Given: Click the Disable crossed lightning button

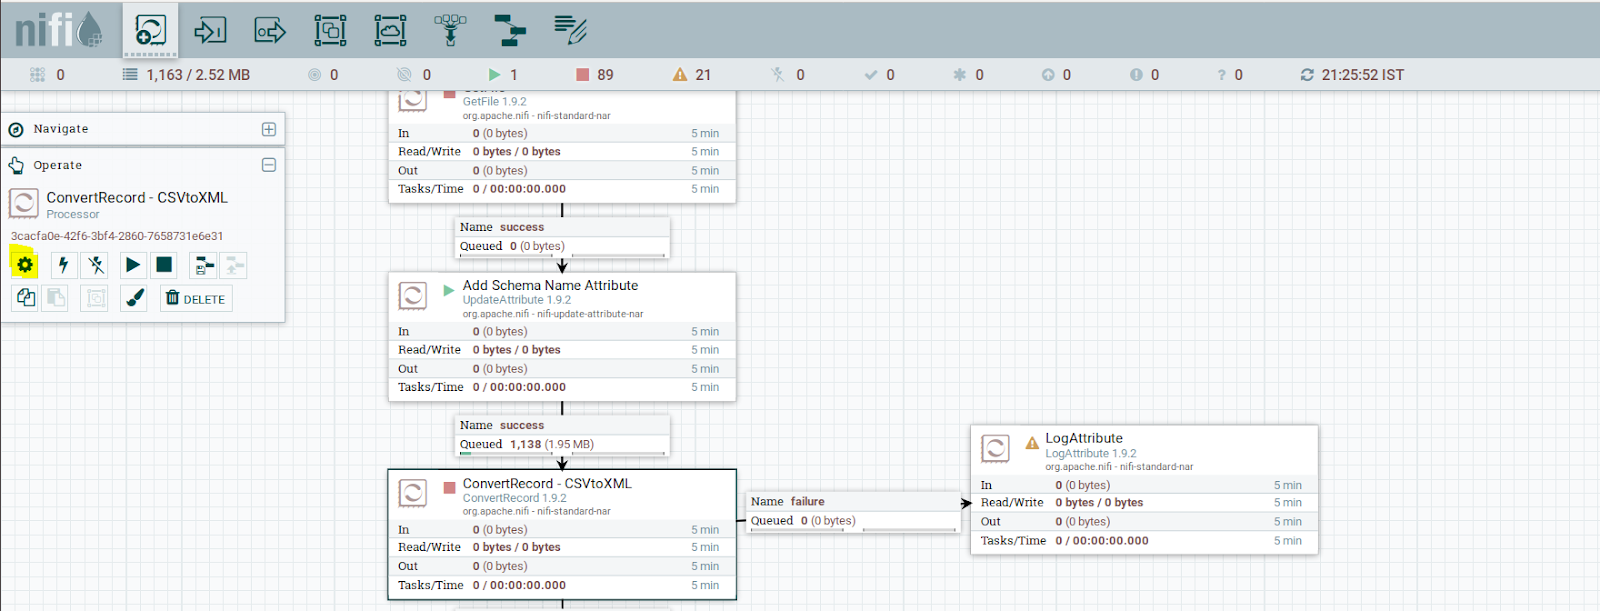Looking at the screenshot, I should (96, 265).
